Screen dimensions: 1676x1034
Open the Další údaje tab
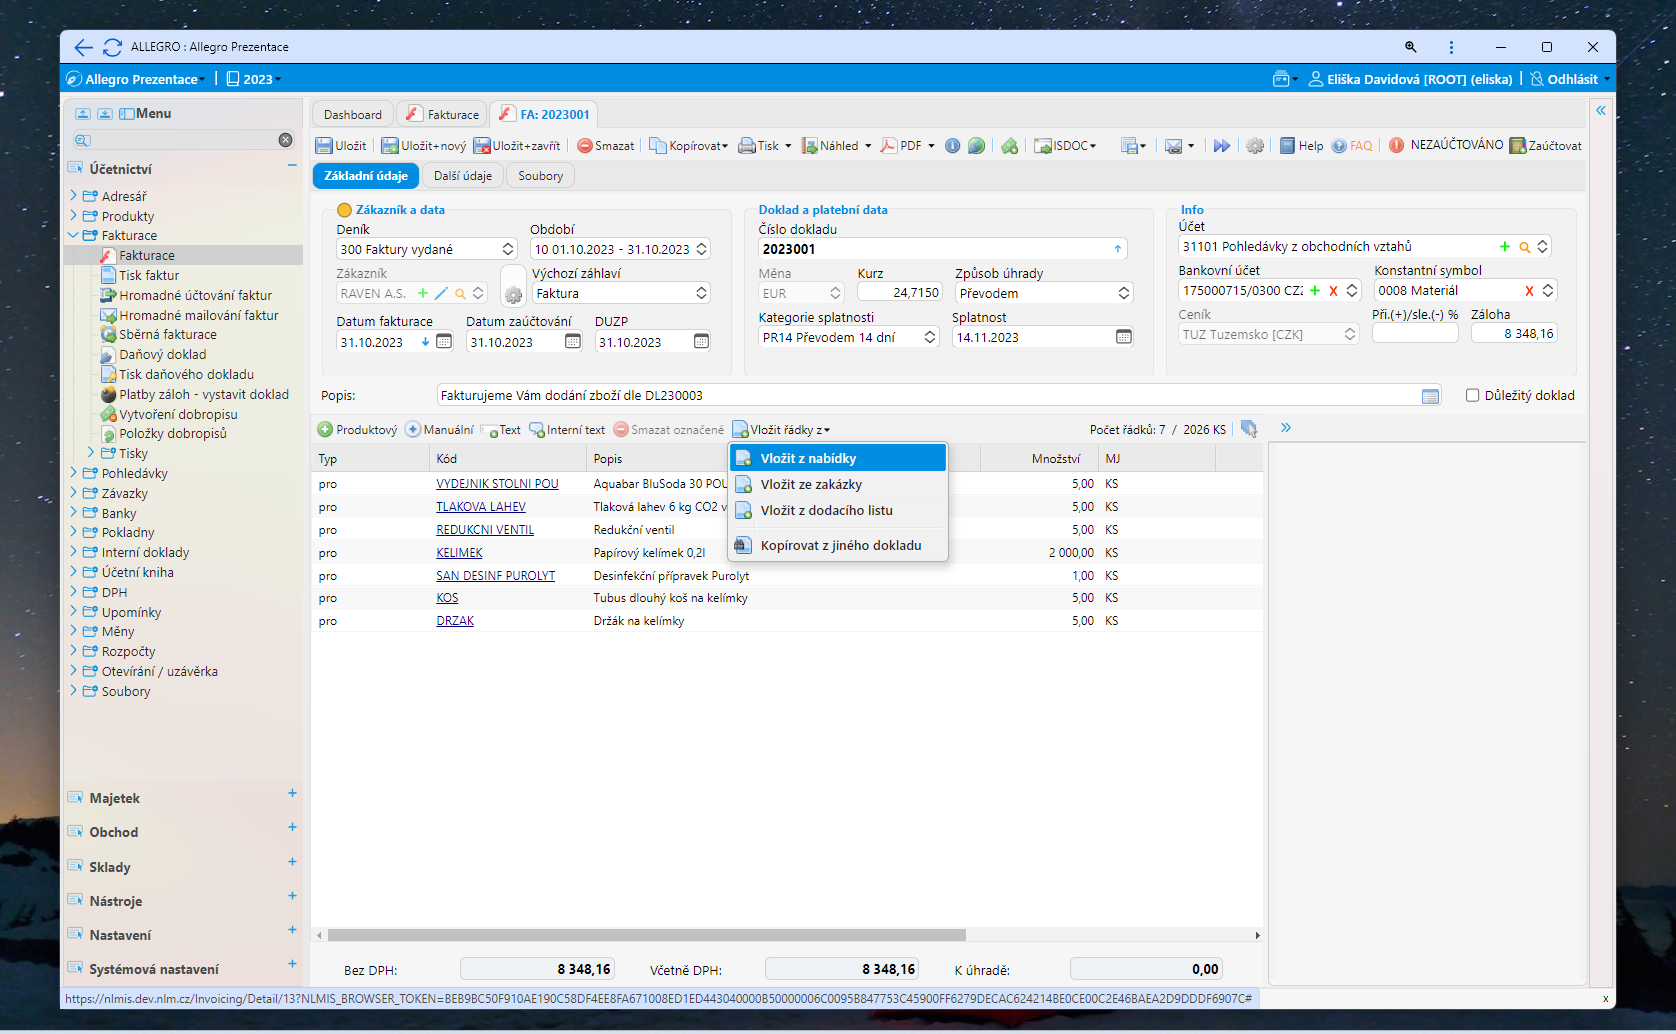coord(463,176)
